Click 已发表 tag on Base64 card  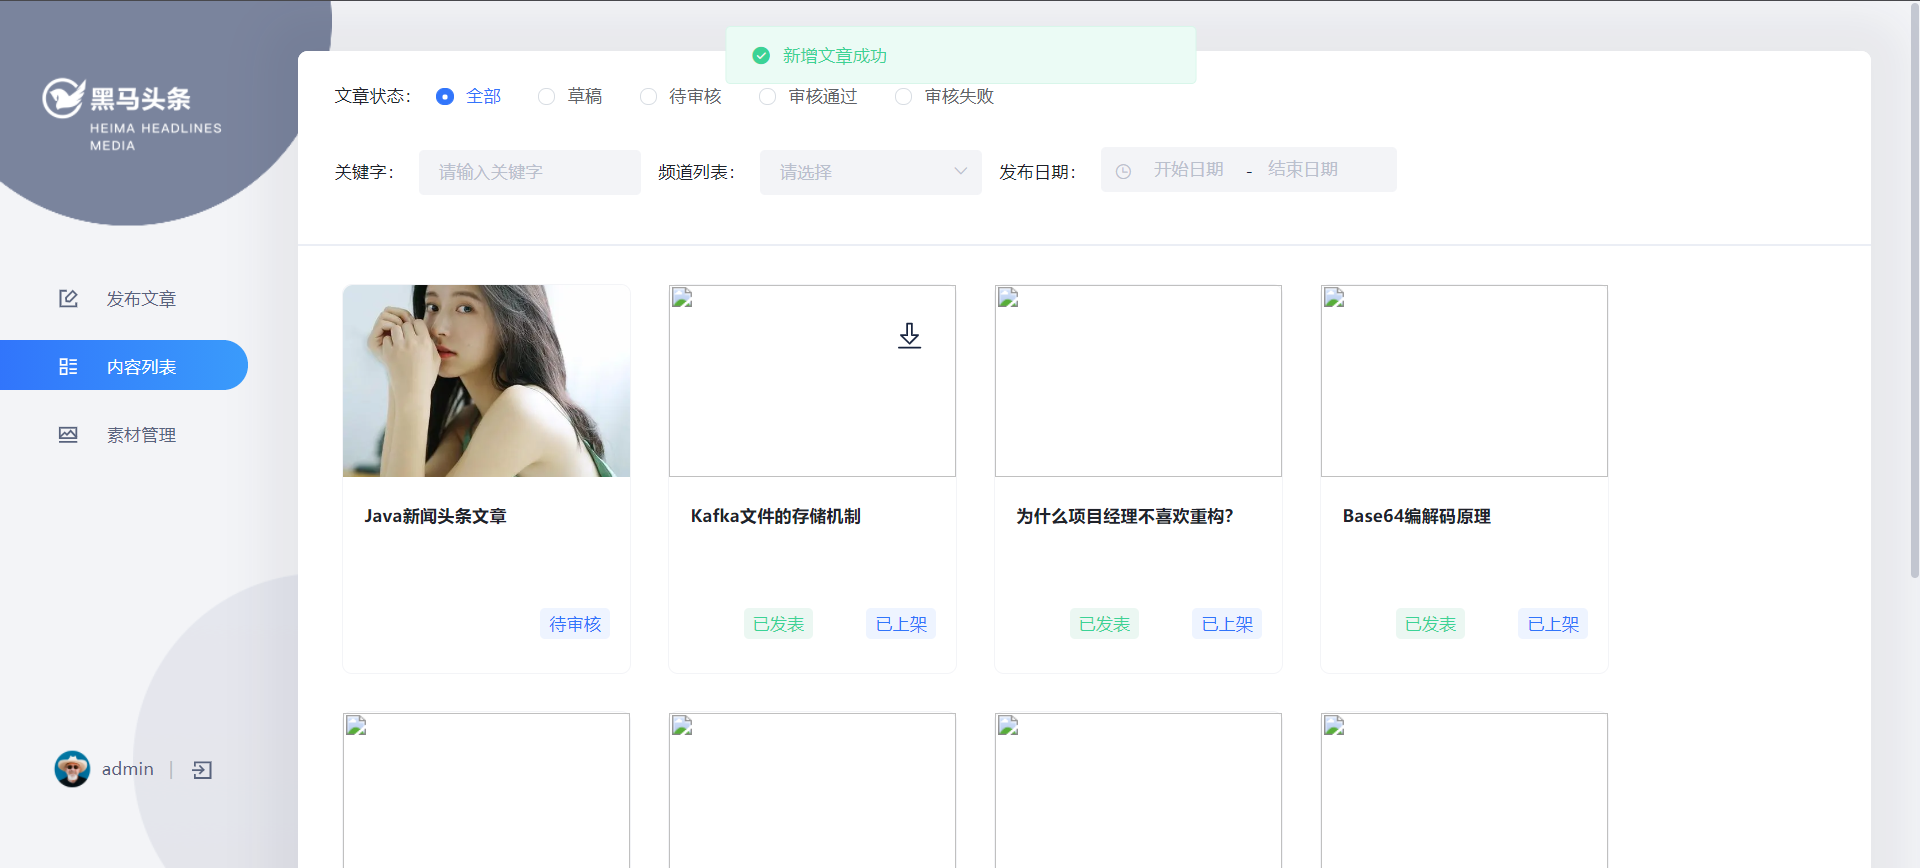(1430, 624)
